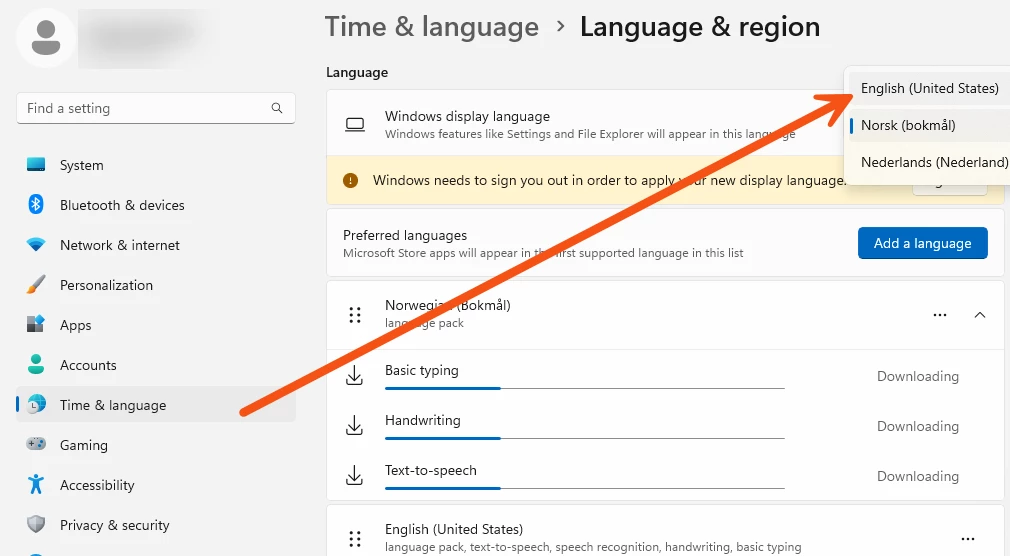The image size is (1010, 556).
Task: Click Add a language button
Action: coord(922,243)
